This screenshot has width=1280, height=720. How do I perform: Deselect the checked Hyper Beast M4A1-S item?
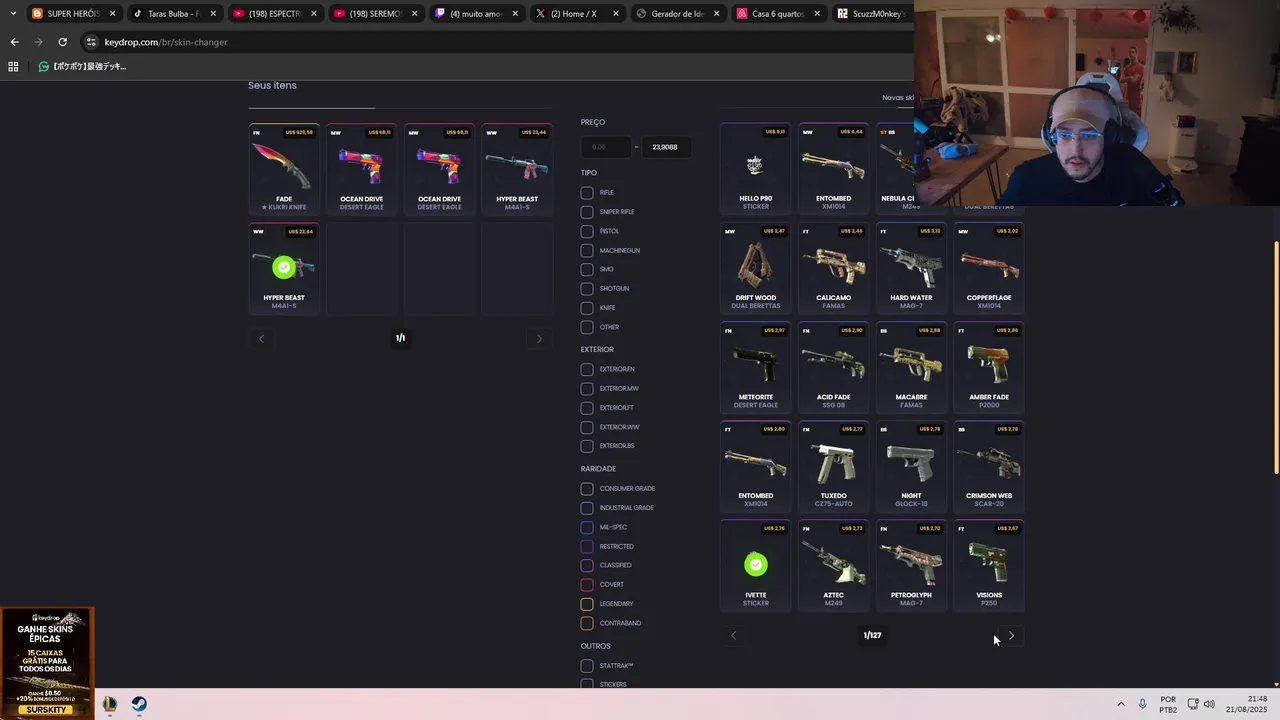284,268
